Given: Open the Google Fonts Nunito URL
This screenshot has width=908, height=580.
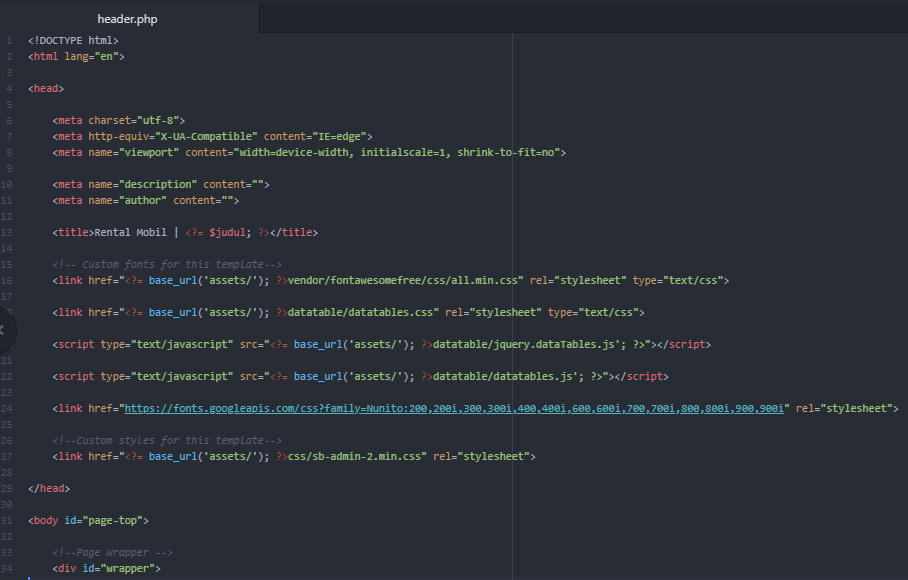Looking at the screenshot, I should (x=454, y=408).
